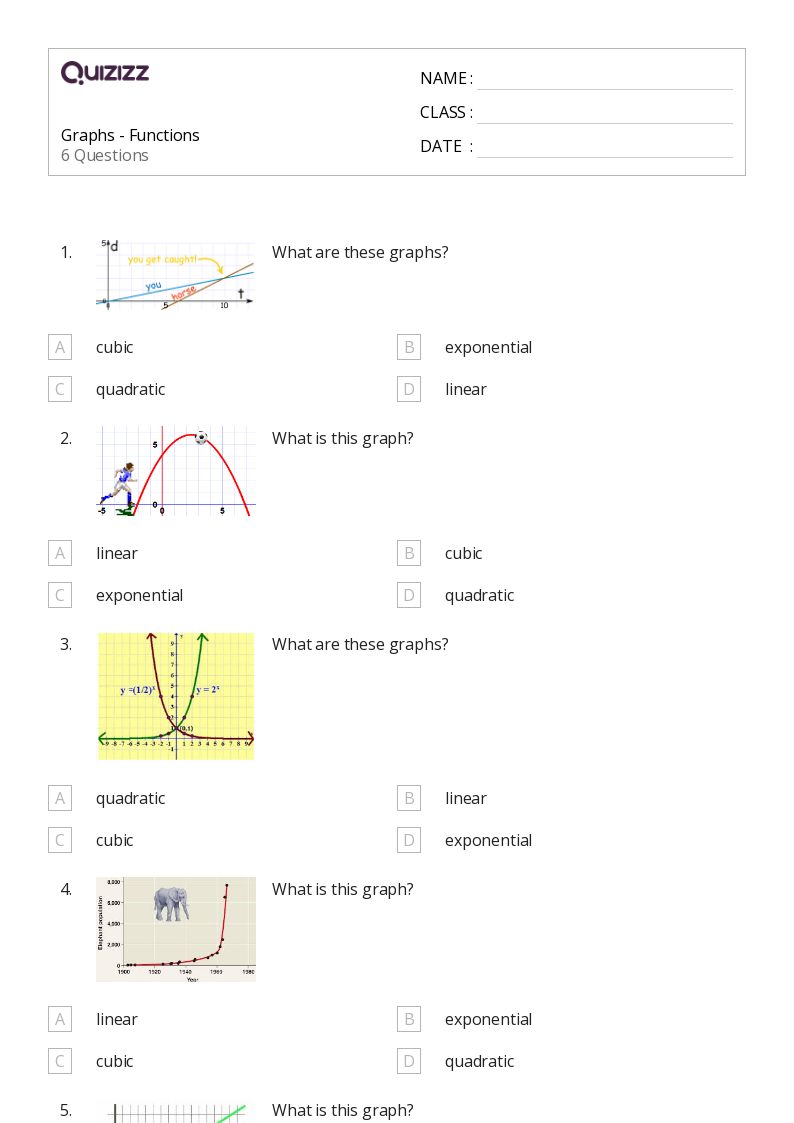Viewport: 794px width, 1123px height.
Task: Open the horse race line graph image
Action: 176,274
